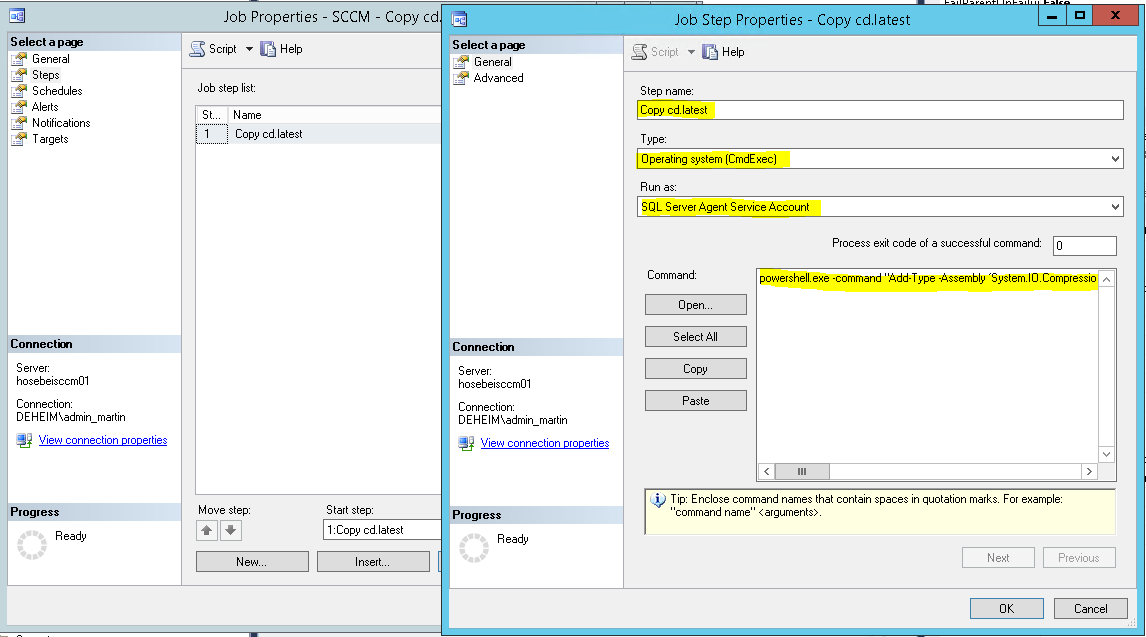This screenshot has width=1146, height=637.
Task: Click Job Properties window title icon
Action: [17, 16]
